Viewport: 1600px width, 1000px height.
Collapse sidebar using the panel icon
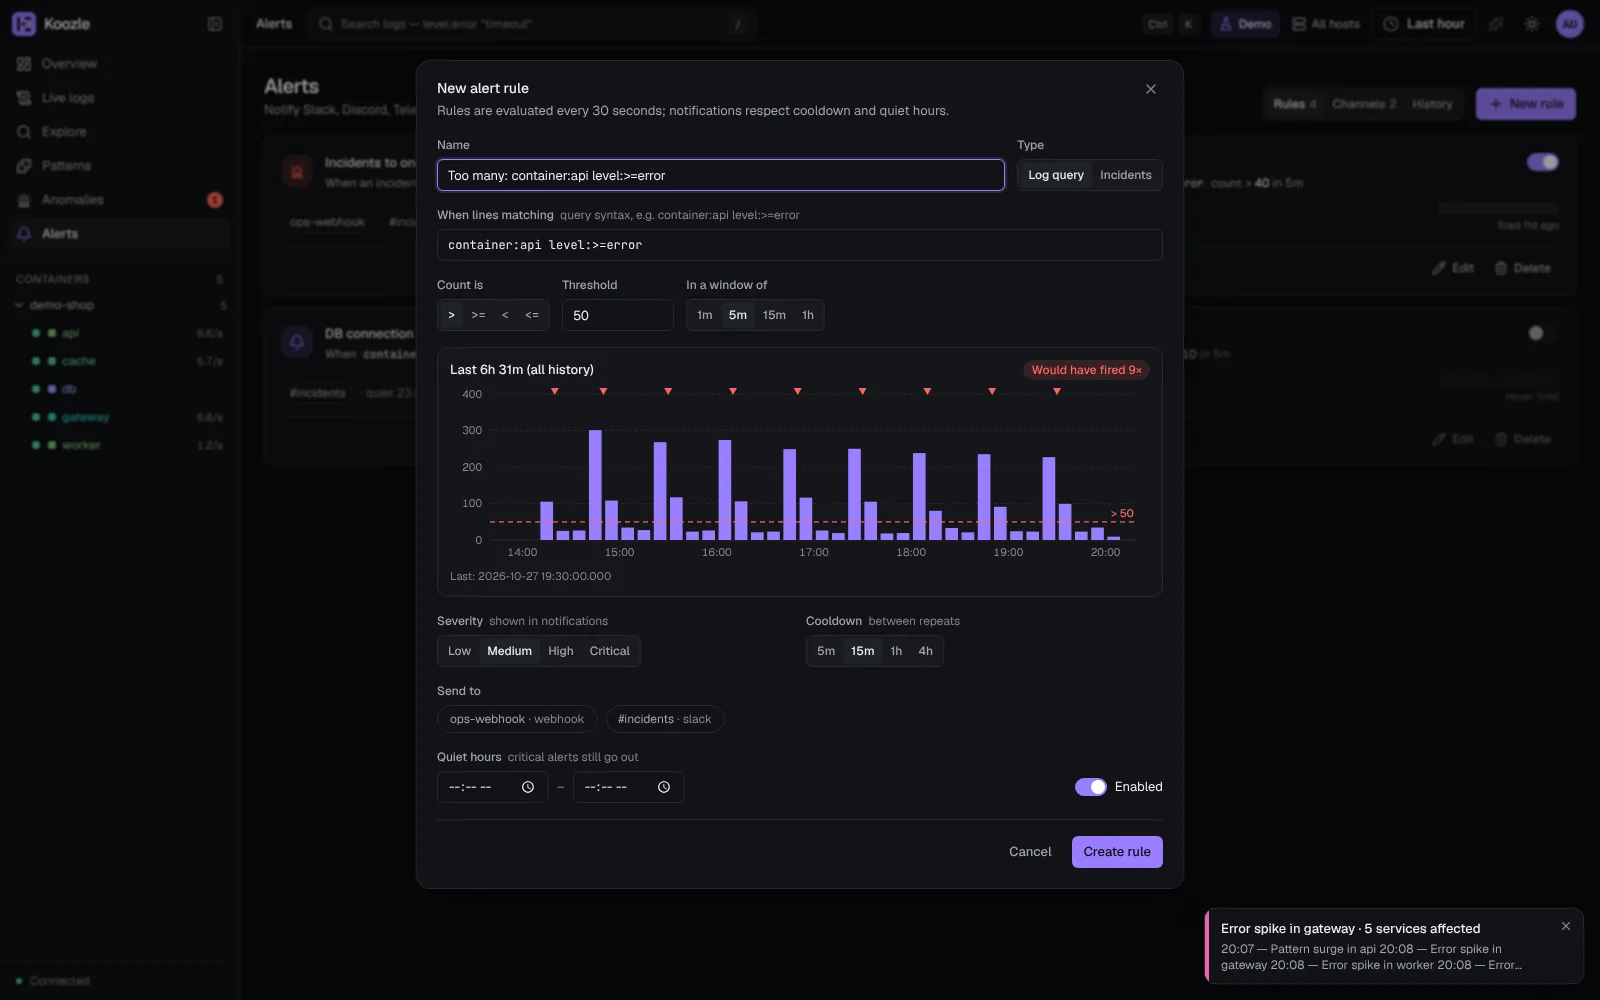coord(215,24)
